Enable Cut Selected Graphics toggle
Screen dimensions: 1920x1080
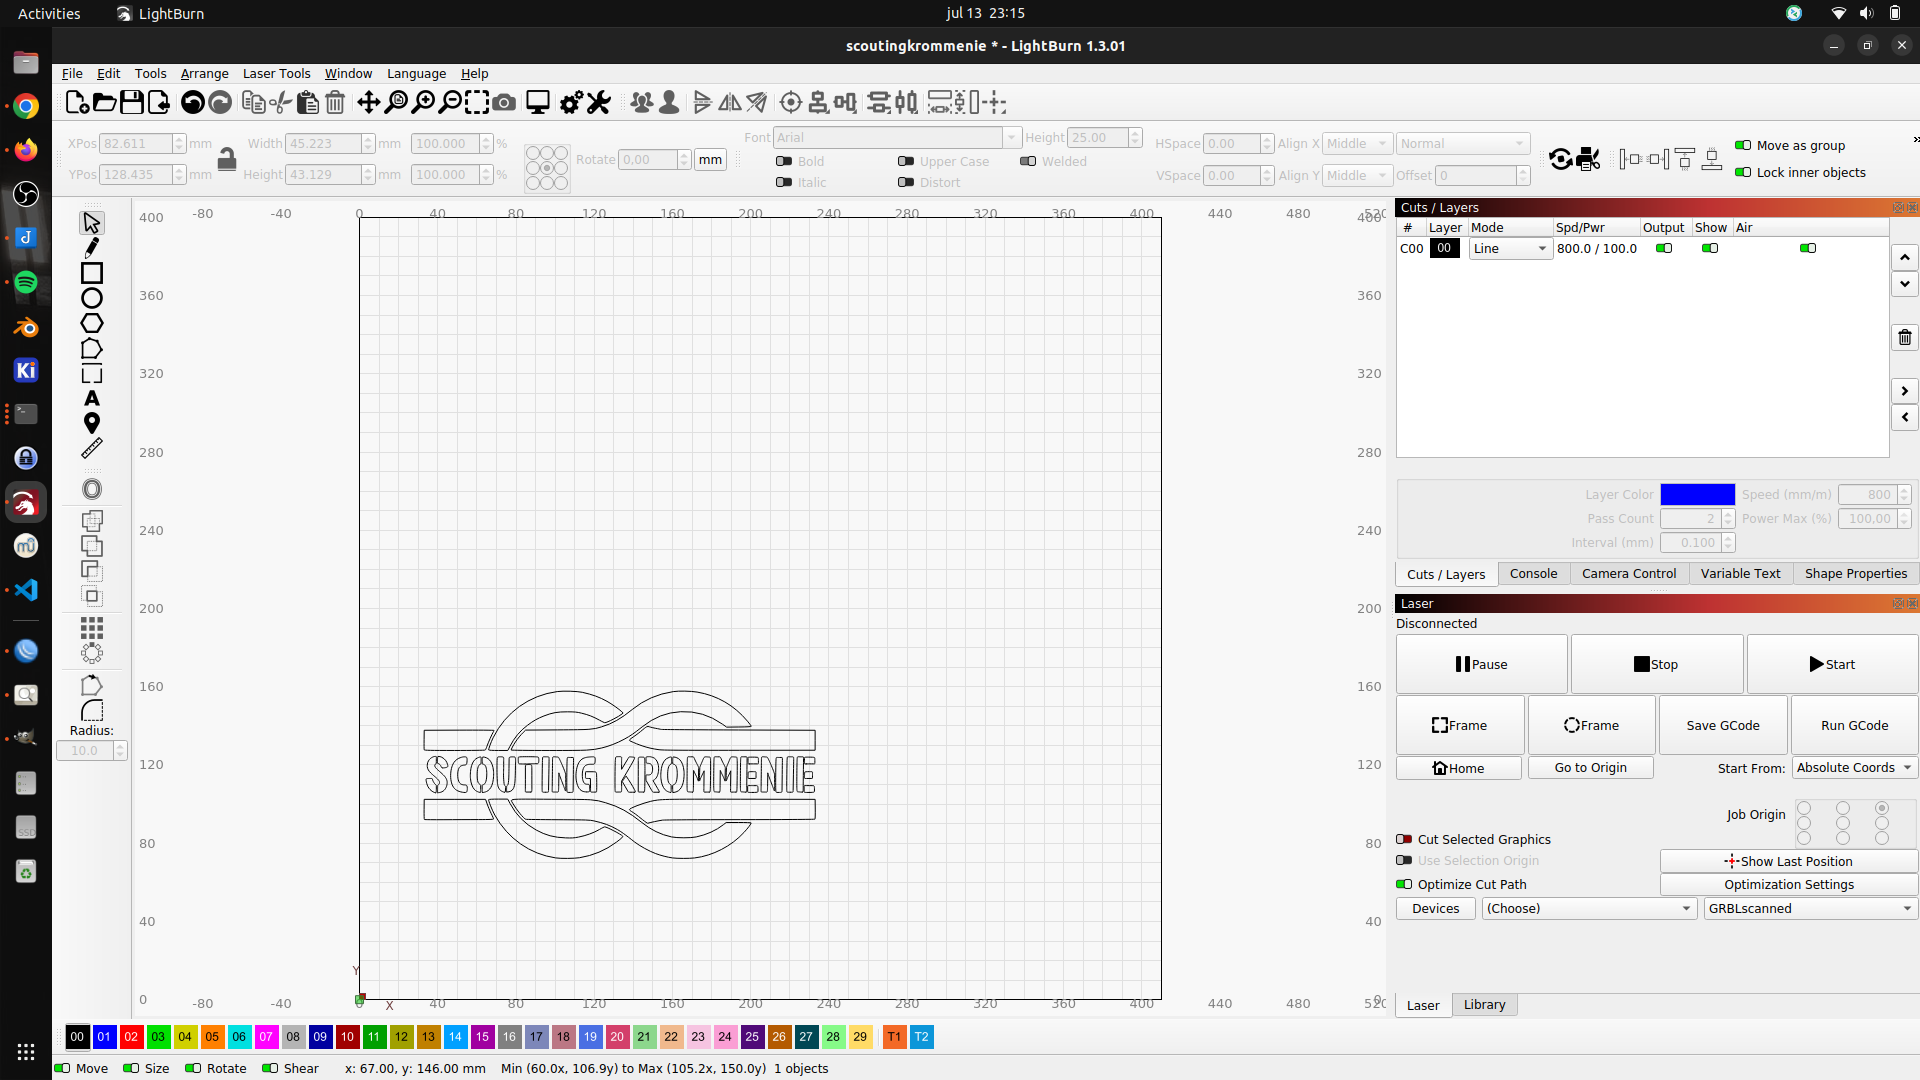(x=1404, y=839)
